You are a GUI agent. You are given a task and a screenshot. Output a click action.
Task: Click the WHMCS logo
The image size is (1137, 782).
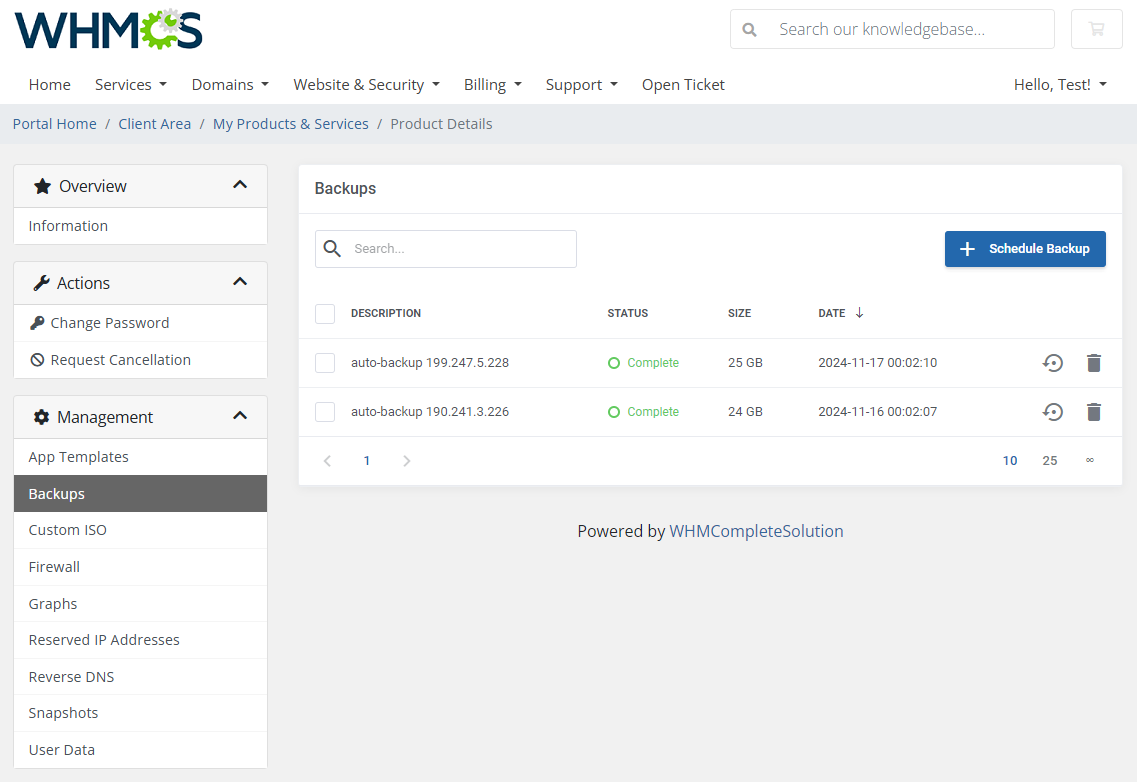point(109,29)
